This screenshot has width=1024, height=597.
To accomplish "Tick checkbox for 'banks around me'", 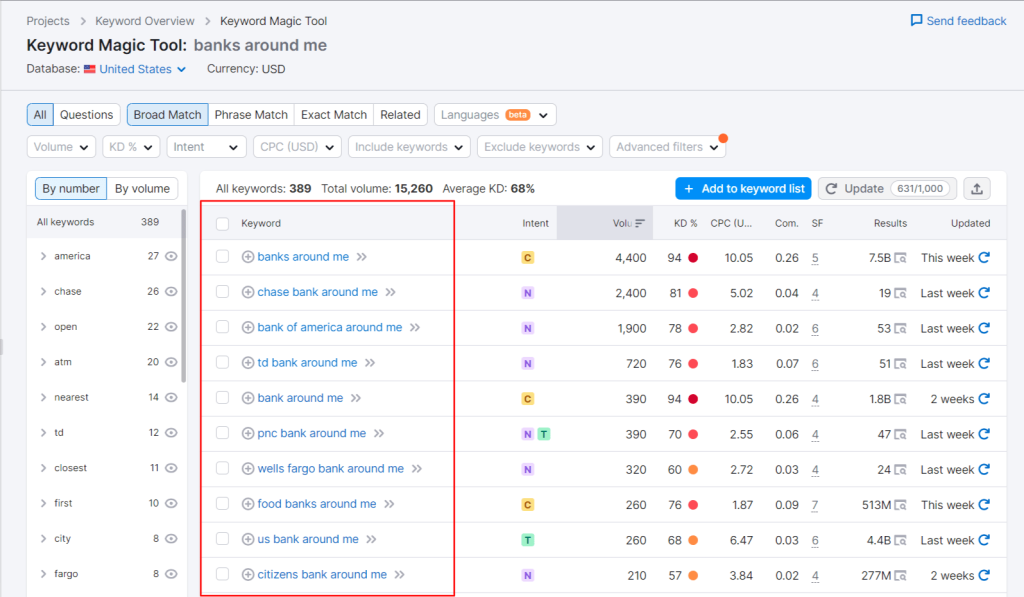I will pyautogui.click(x=223, y=257).
